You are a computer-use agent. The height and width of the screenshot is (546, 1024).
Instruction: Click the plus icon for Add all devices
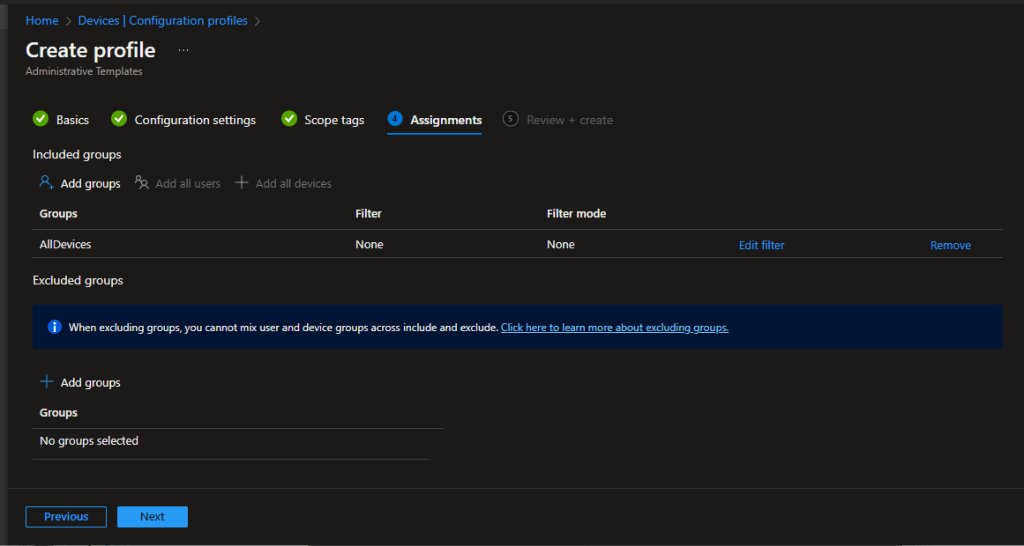coord(241,183)
